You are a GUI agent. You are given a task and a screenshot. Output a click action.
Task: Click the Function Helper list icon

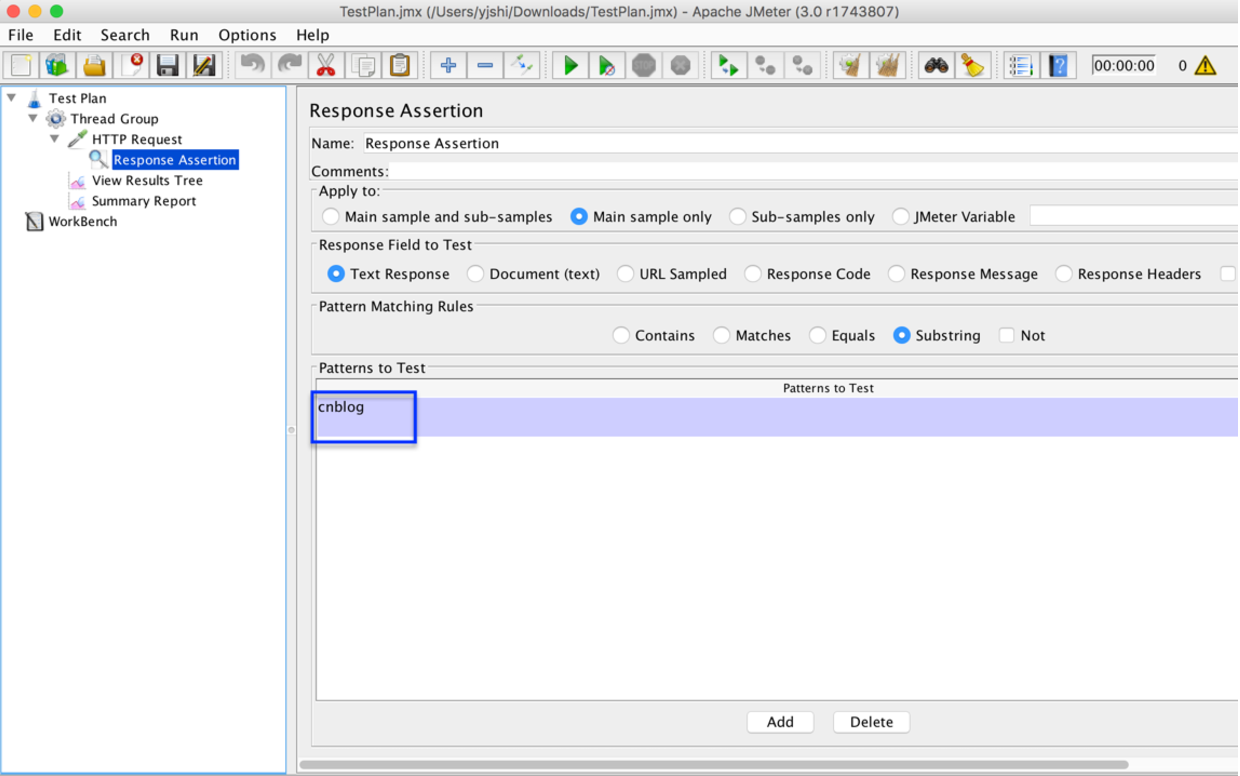click(x=1021, y=66)
